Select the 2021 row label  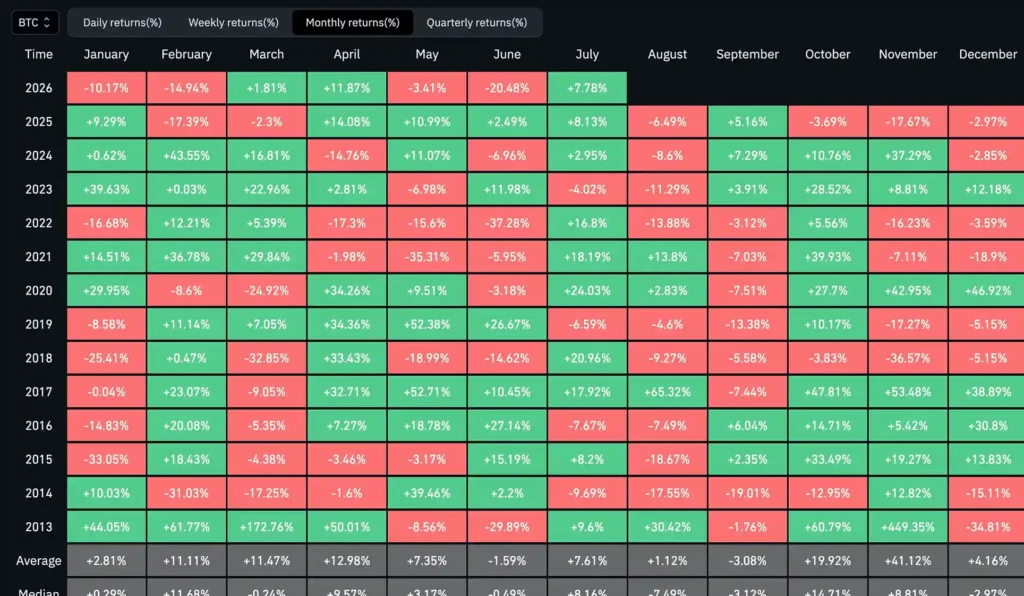click(39, 257)
